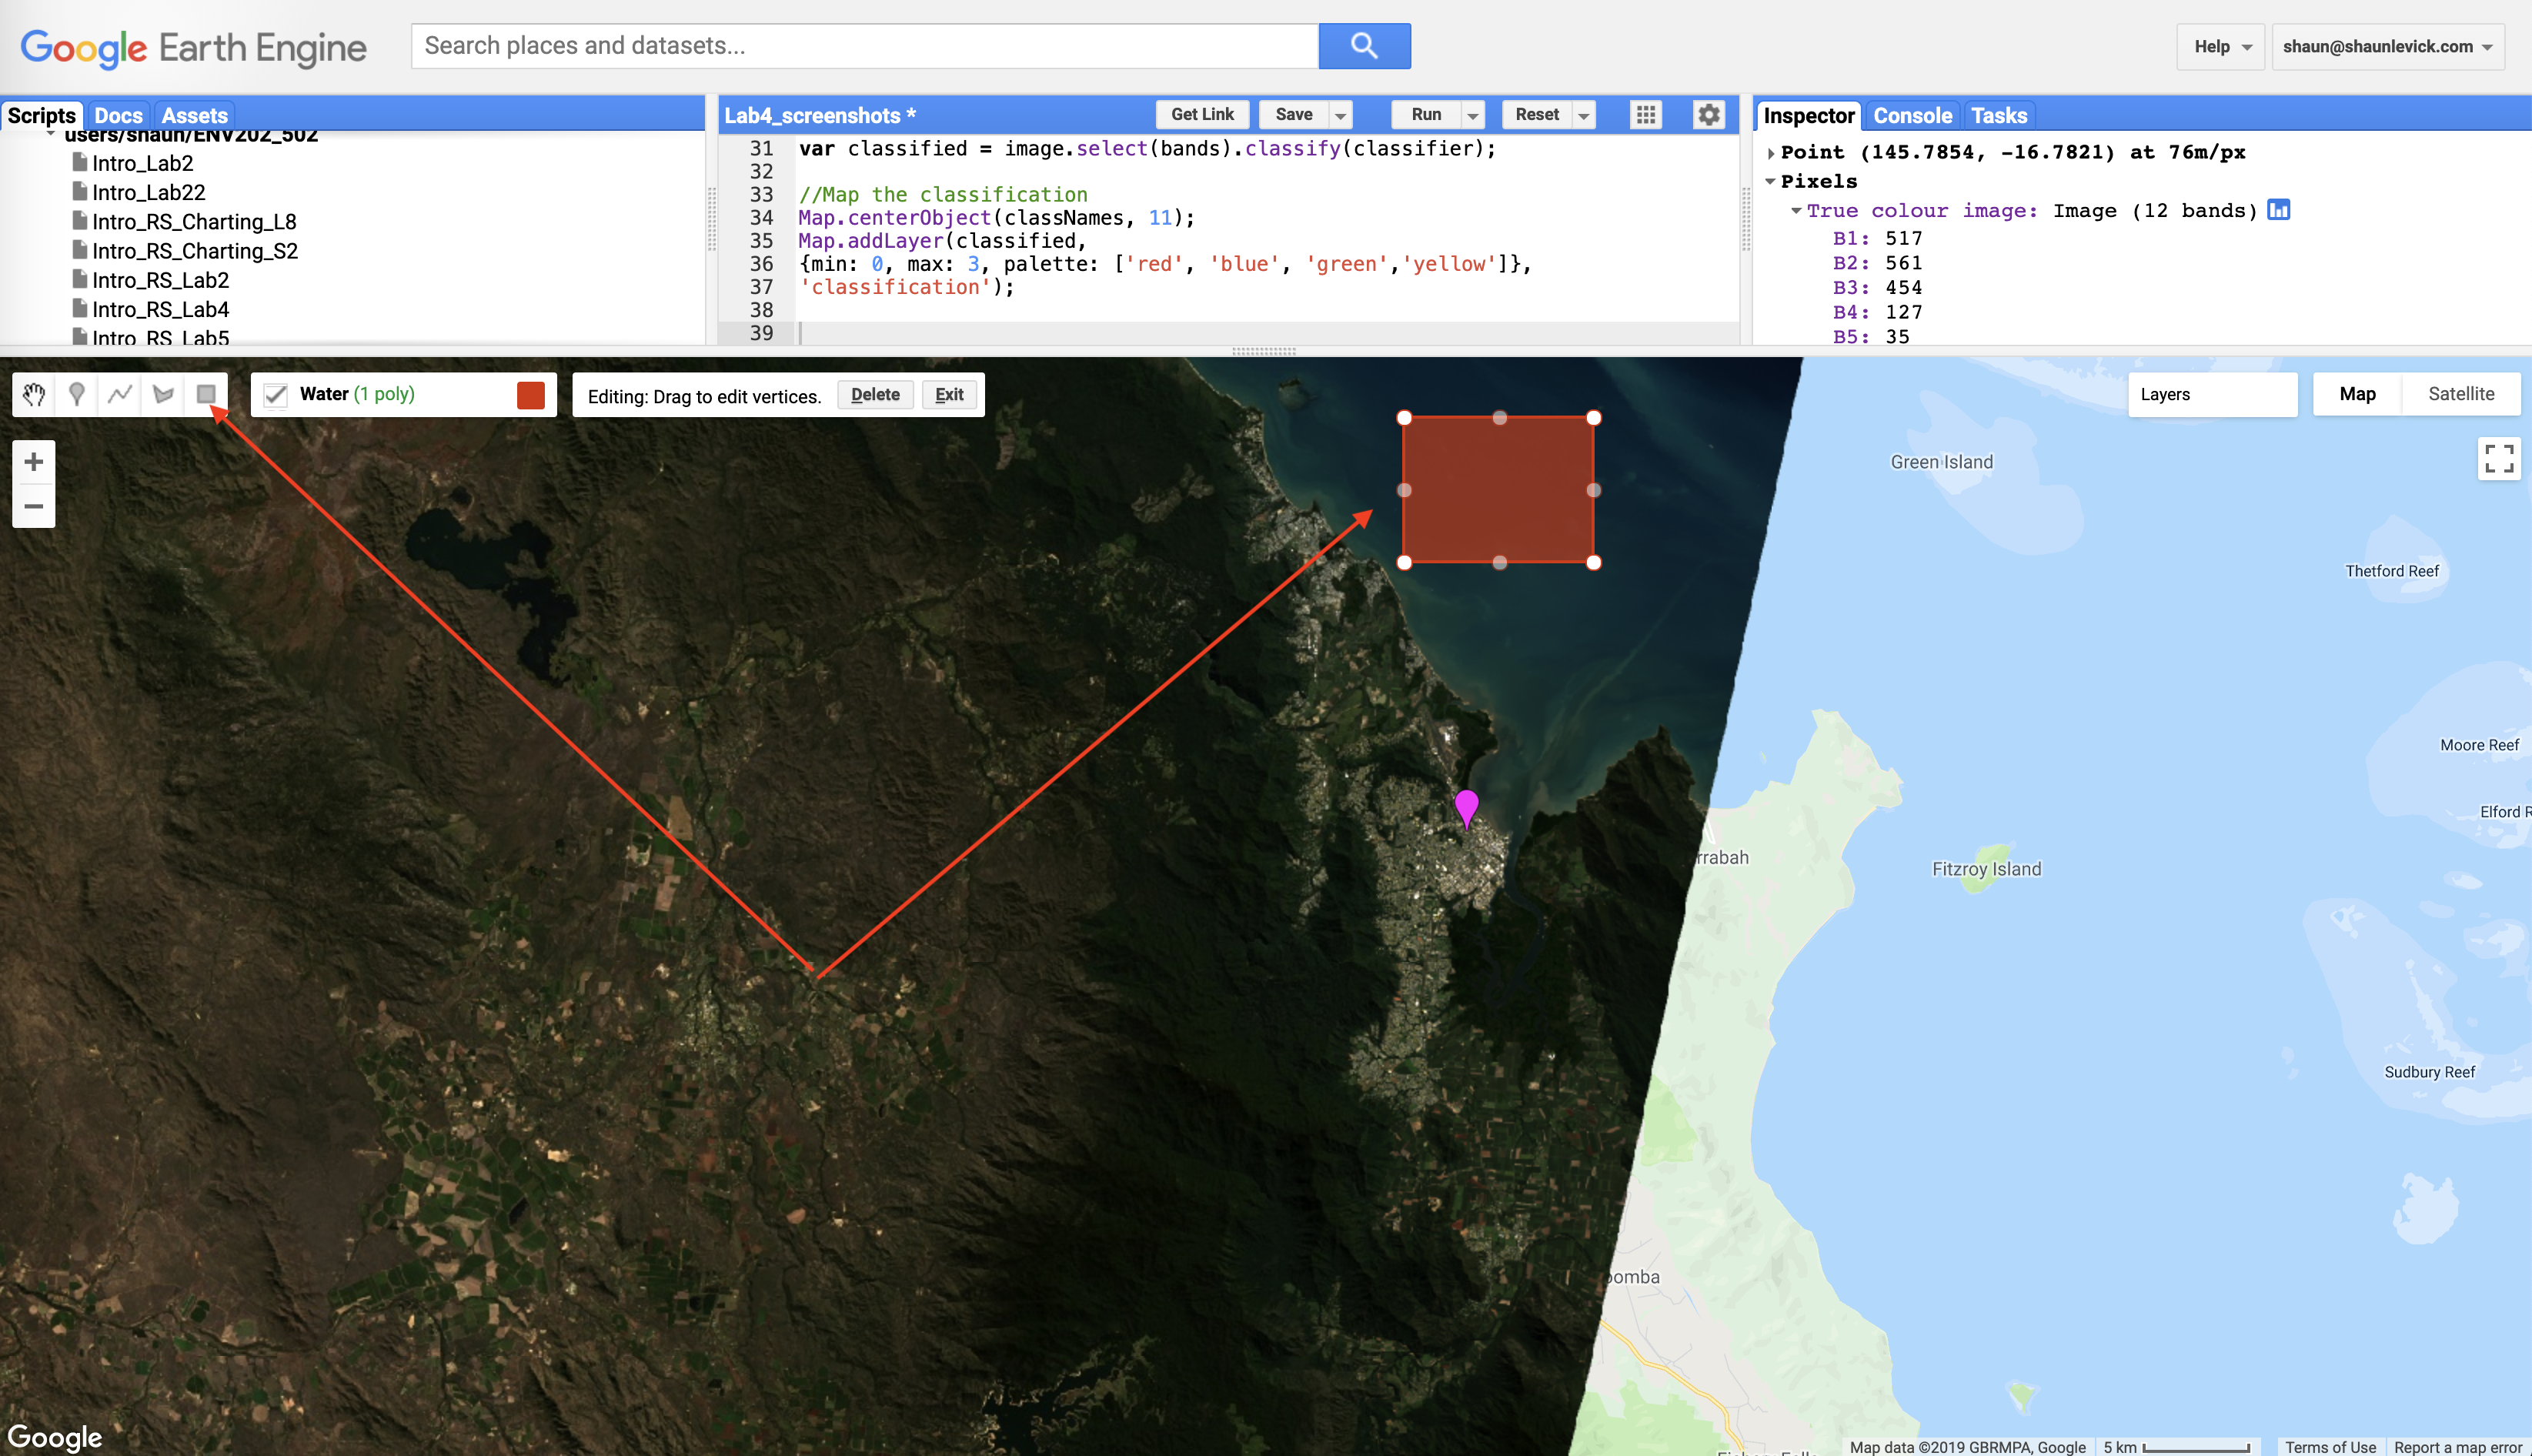The width and height of the screenshot is (2532, 1456).
Task: Switch the basemap to Satellite
Action: pyautogui.click(x=2461, y=394)
